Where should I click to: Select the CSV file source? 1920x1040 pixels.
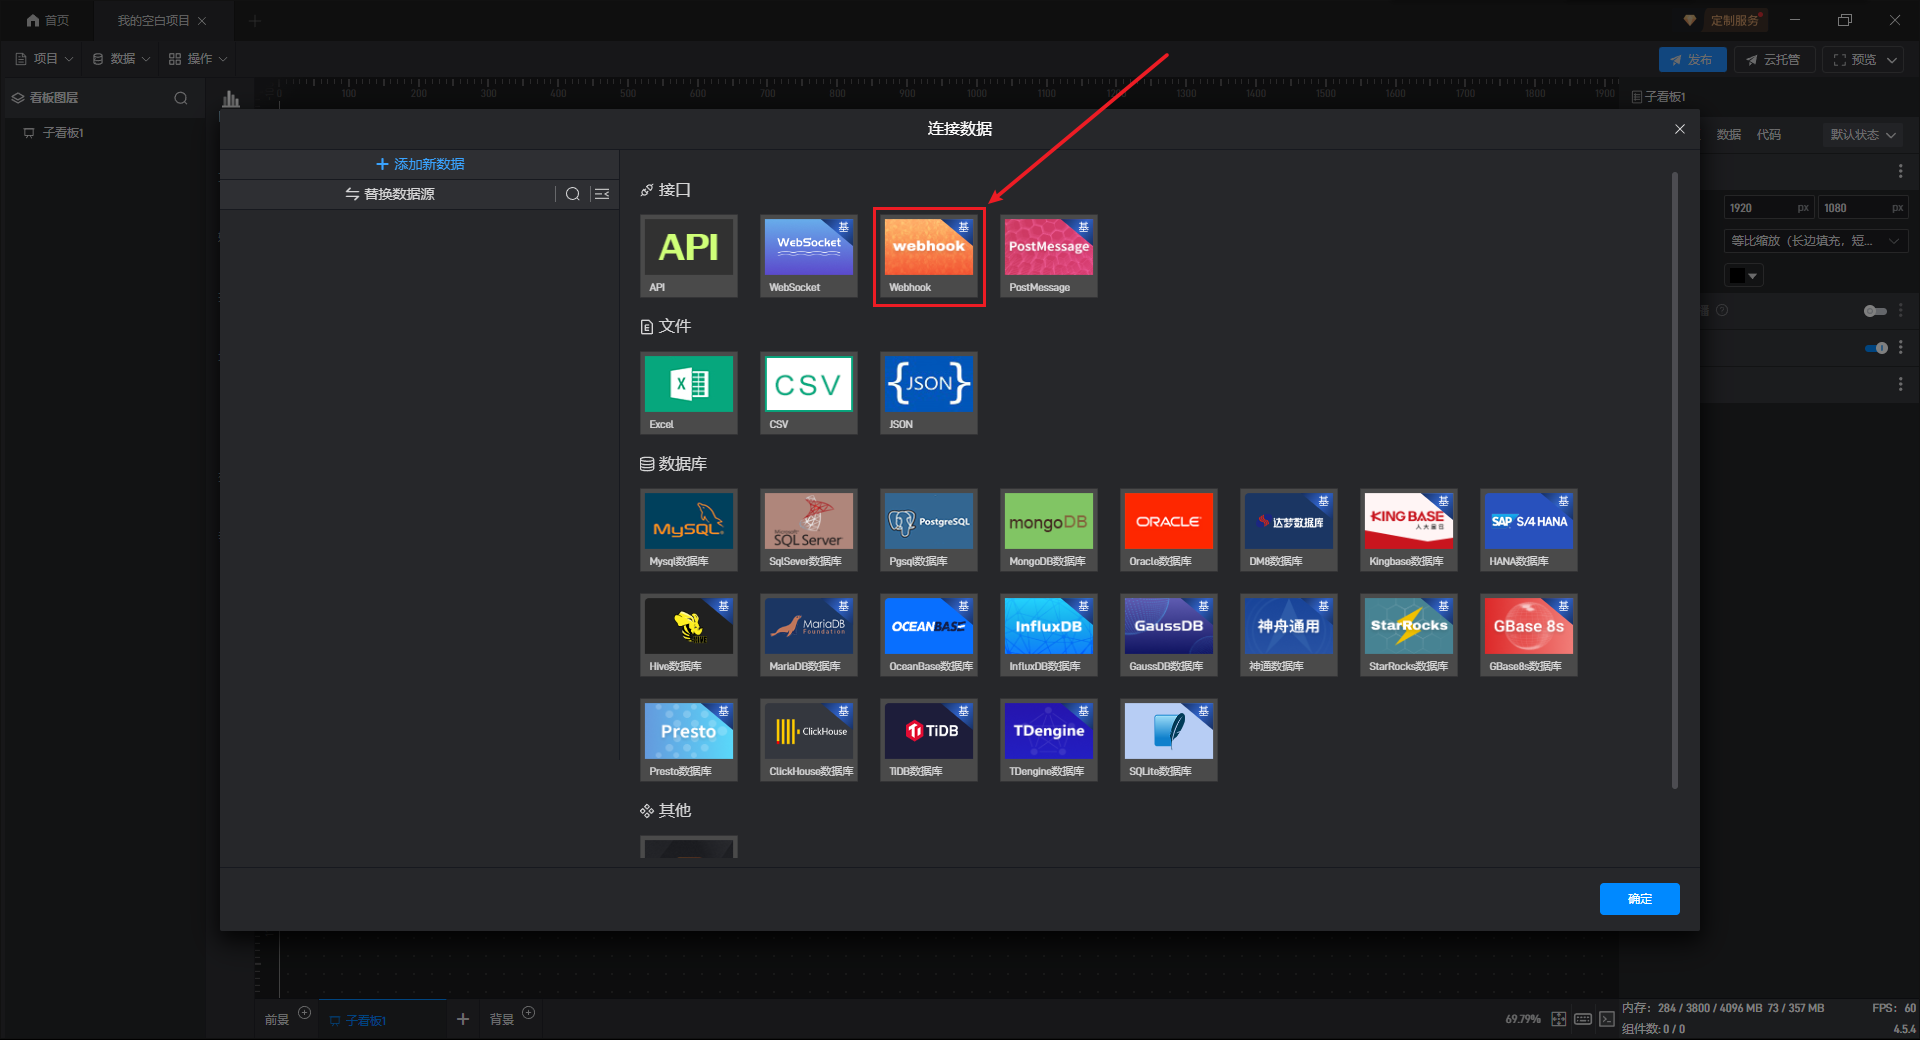click(x=809, y=393)
